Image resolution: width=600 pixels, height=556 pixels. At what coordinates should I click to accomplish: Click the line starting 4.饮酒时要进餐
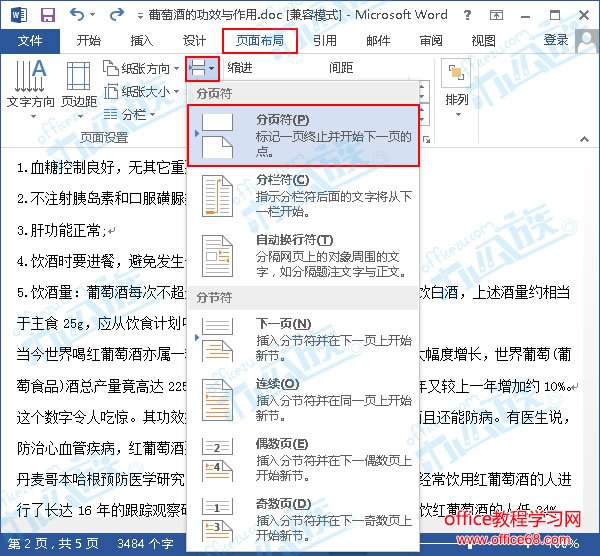[101, 262]
